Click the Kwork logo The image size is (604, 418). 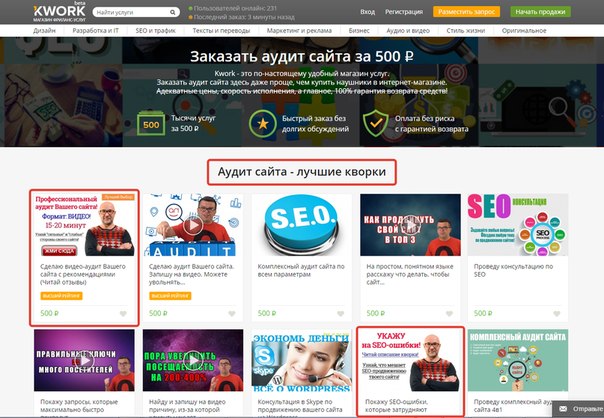click(60, 12)
